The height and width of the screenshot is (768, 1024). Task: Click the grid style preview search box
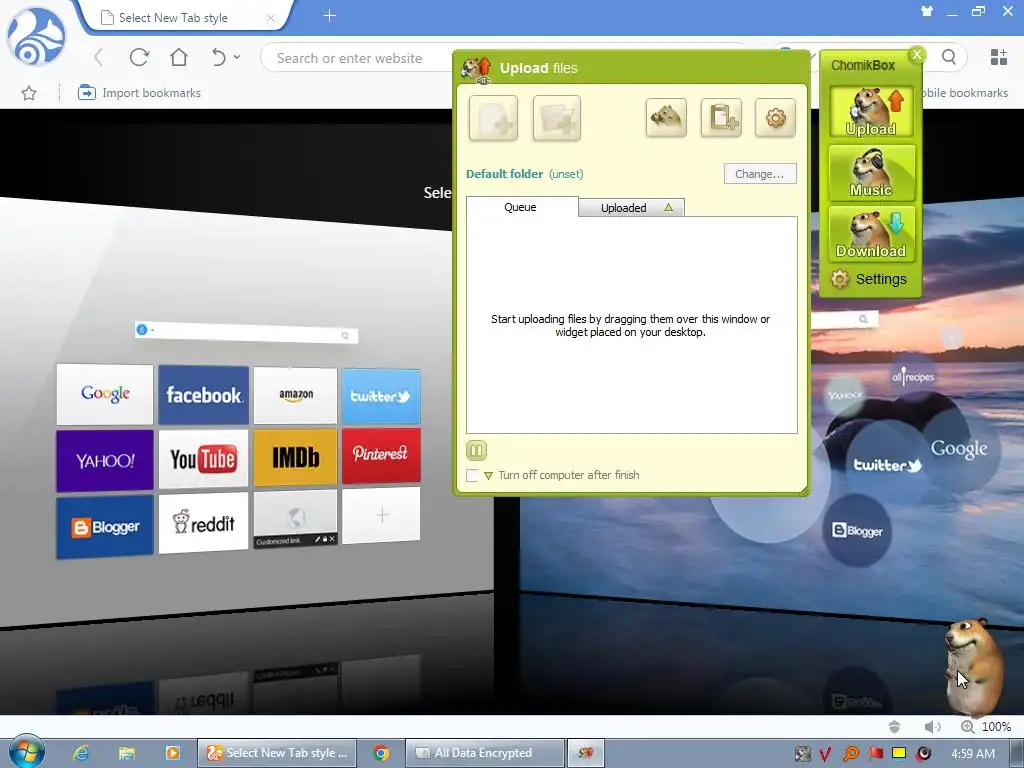pyautogui.click(x=246, y=332)
